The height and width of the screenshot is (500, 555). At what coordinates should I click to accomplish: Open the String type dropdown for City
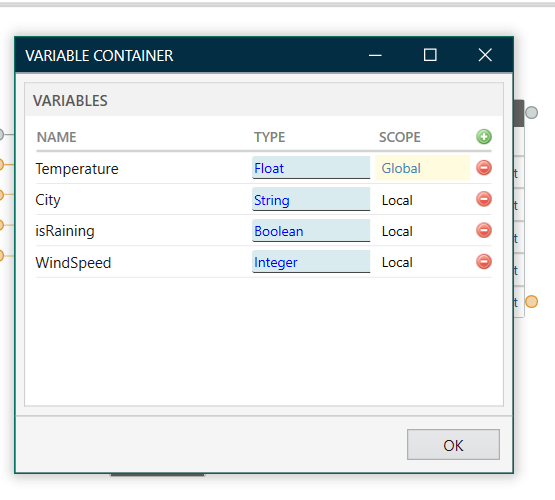pyautogui.click(x=311, y=199)
